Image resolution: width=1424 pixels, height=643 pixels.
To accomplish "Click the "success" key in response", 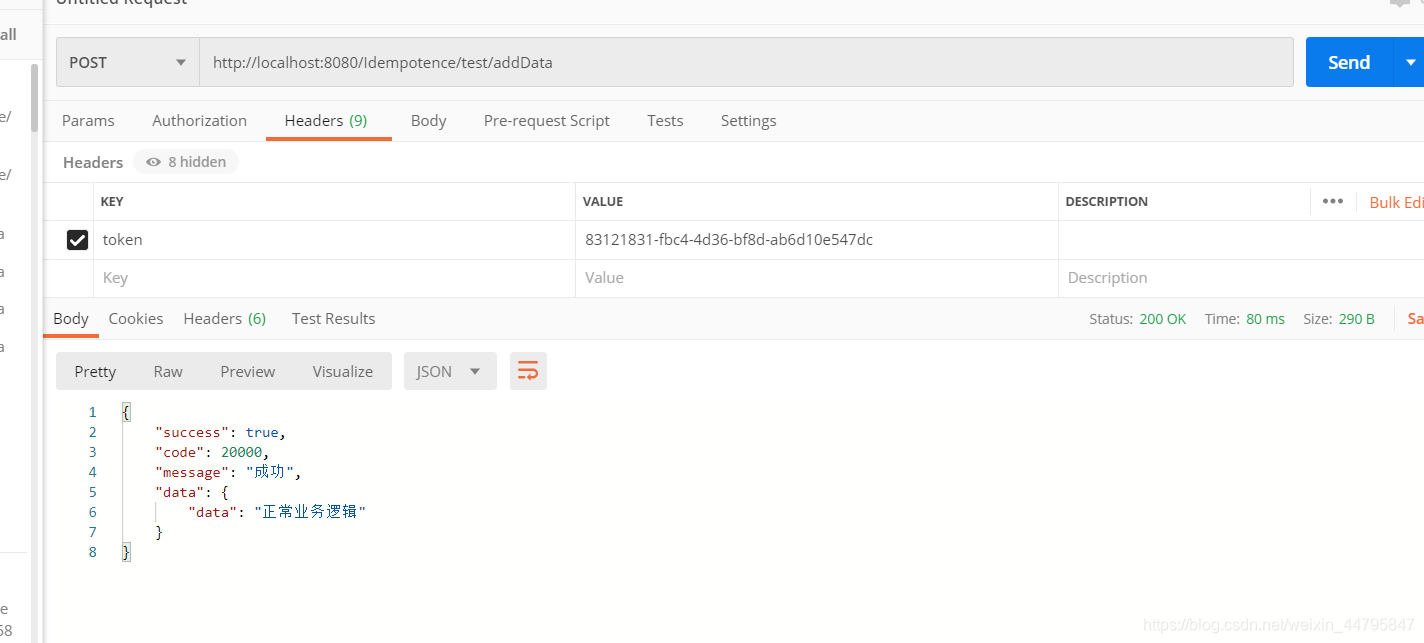I will pyautogui.click(x=192, y=432).
